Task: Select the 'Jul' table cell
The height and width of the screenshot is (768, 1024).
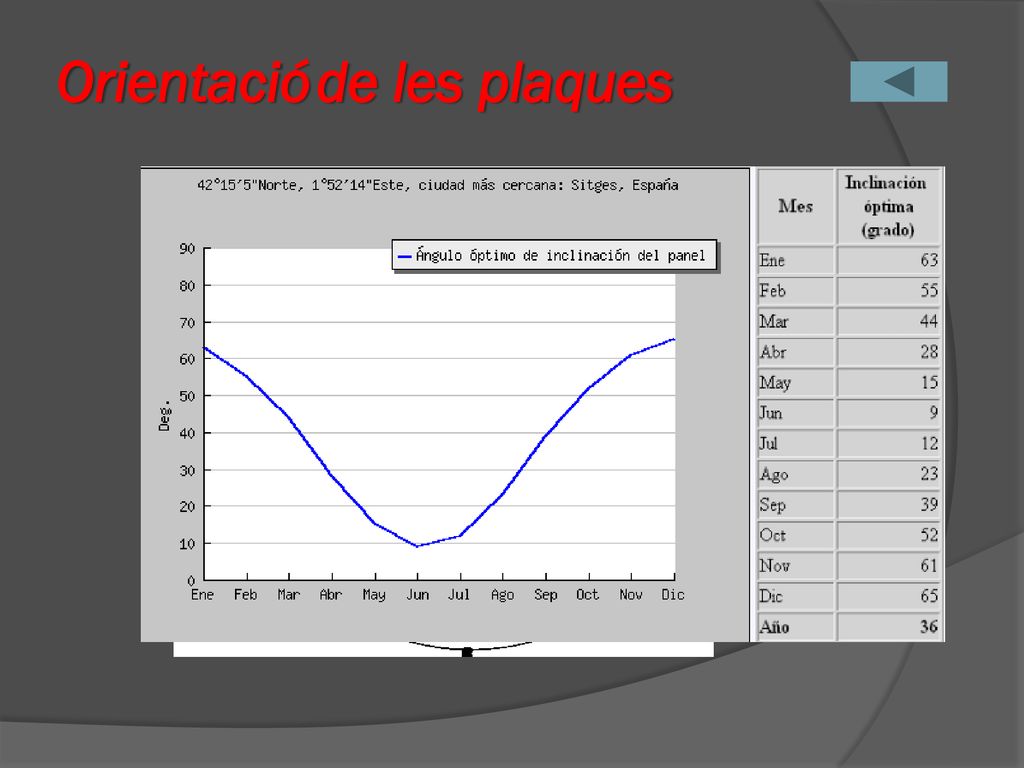Action: (x=795, y=443)
